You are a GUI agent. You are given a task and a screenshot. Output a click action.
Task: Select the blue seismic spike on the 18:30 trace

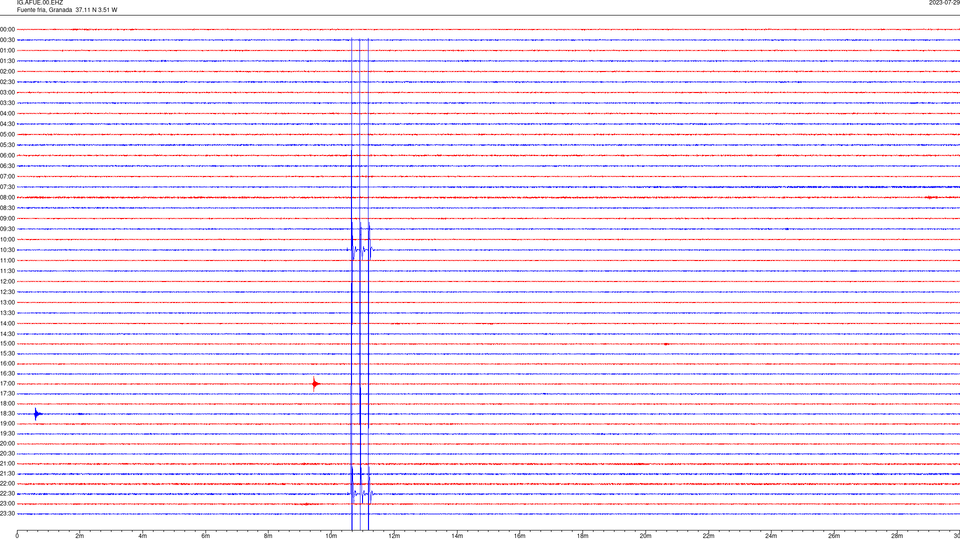click(37, 414)
